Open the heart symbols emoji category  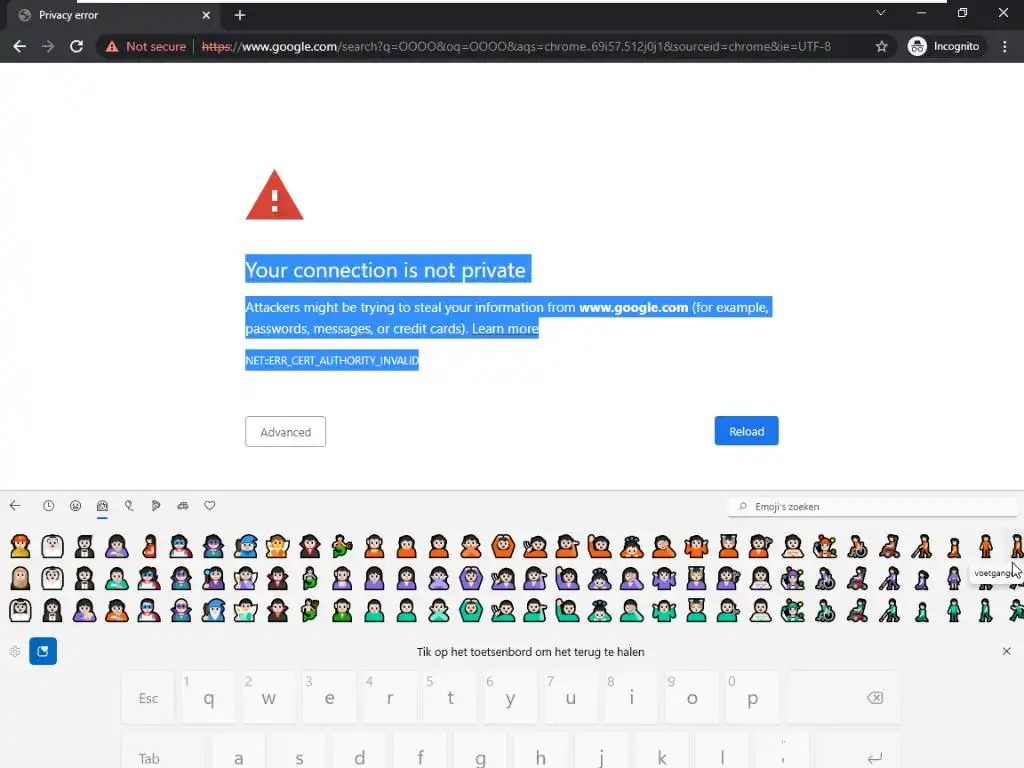[210, 505]
